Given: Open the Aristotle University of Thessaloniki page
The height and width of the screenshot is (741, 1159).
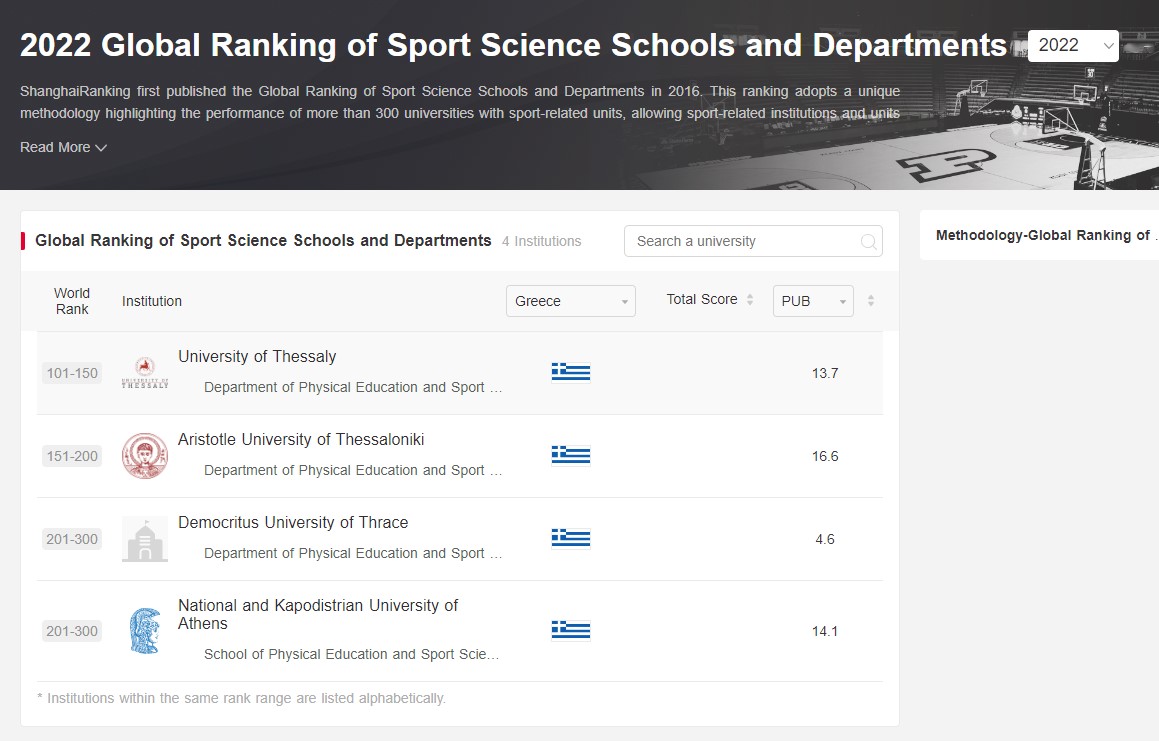Looking at the screenshot, I should 301,439.
